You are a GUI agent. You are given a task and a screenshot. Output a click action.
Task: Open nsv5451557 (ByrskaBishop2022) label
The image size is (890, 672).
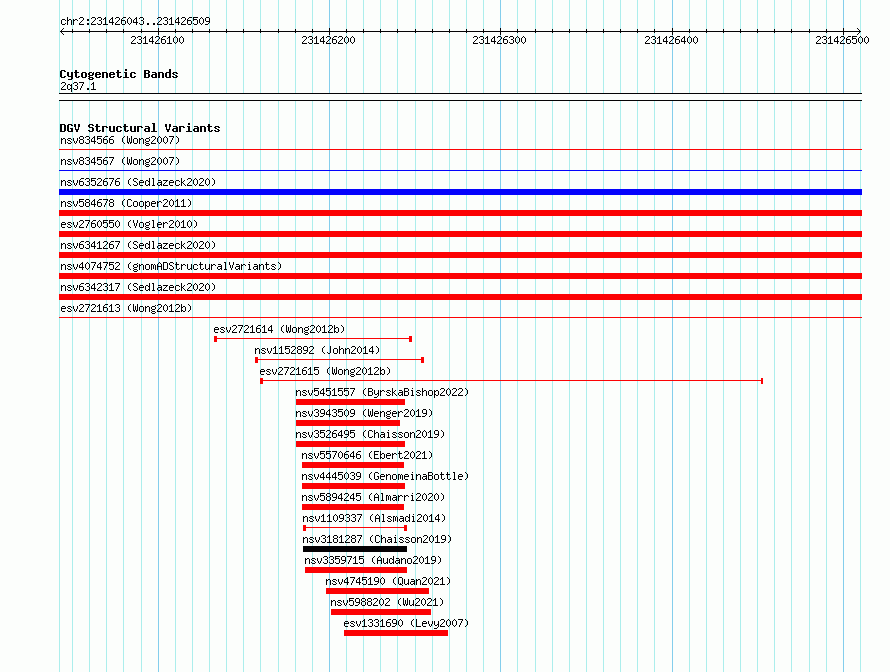[x=382, y=392]
